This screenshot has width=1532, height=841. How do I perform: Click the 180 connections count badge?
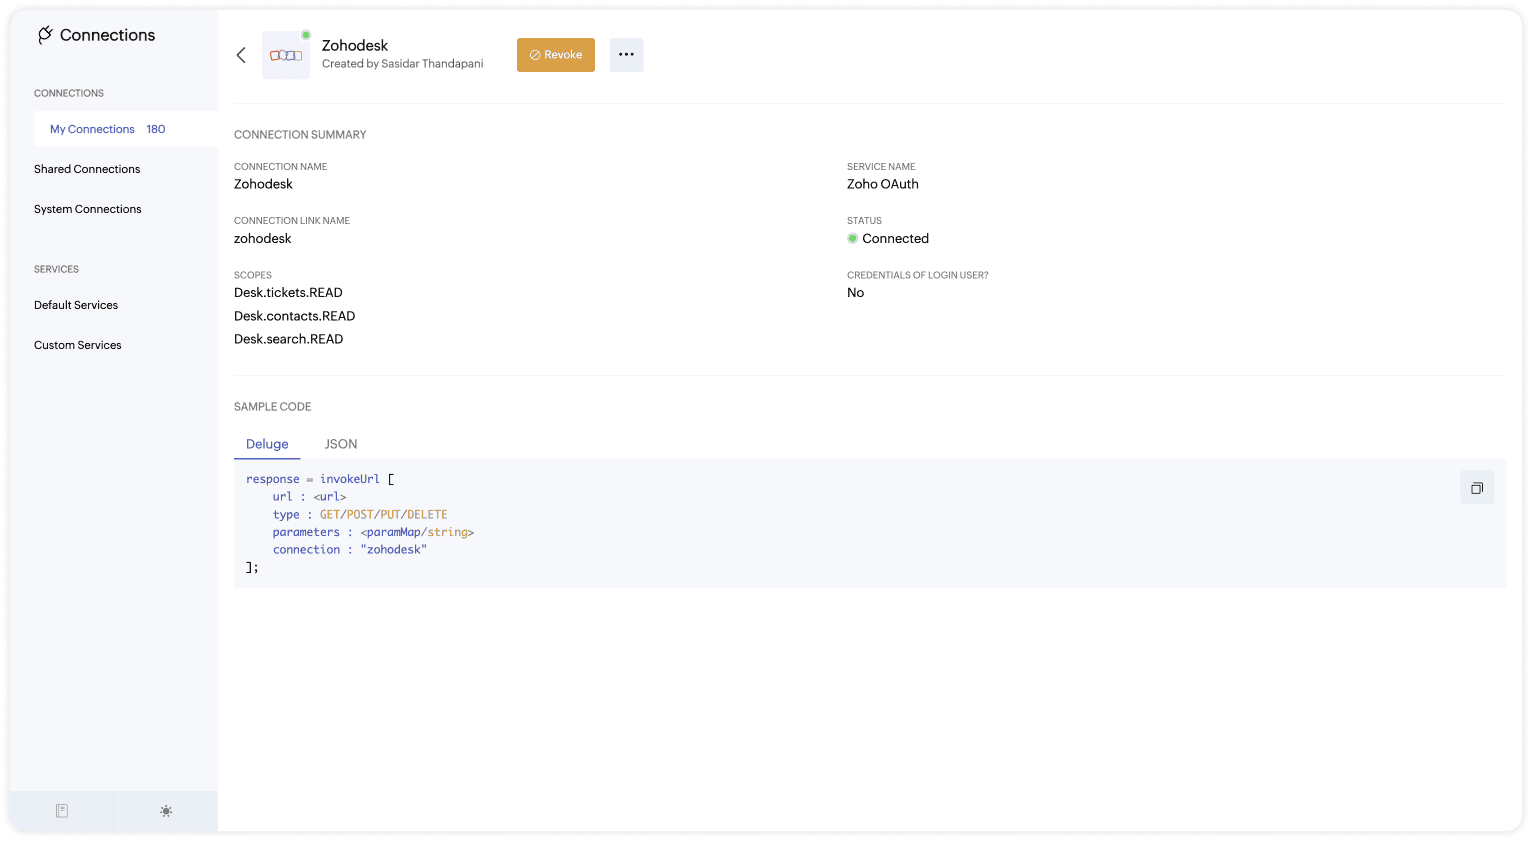[156, 129]
